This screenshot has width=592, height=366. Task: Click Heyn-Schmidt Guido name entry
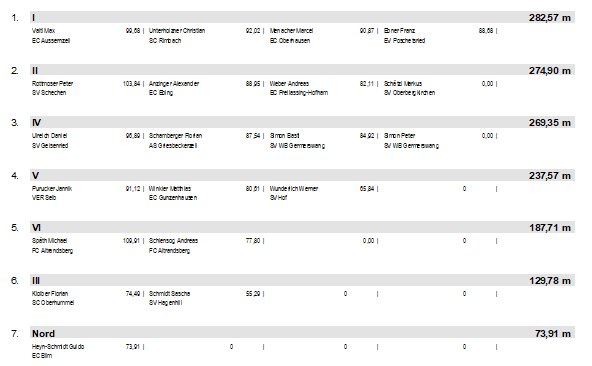58,346
